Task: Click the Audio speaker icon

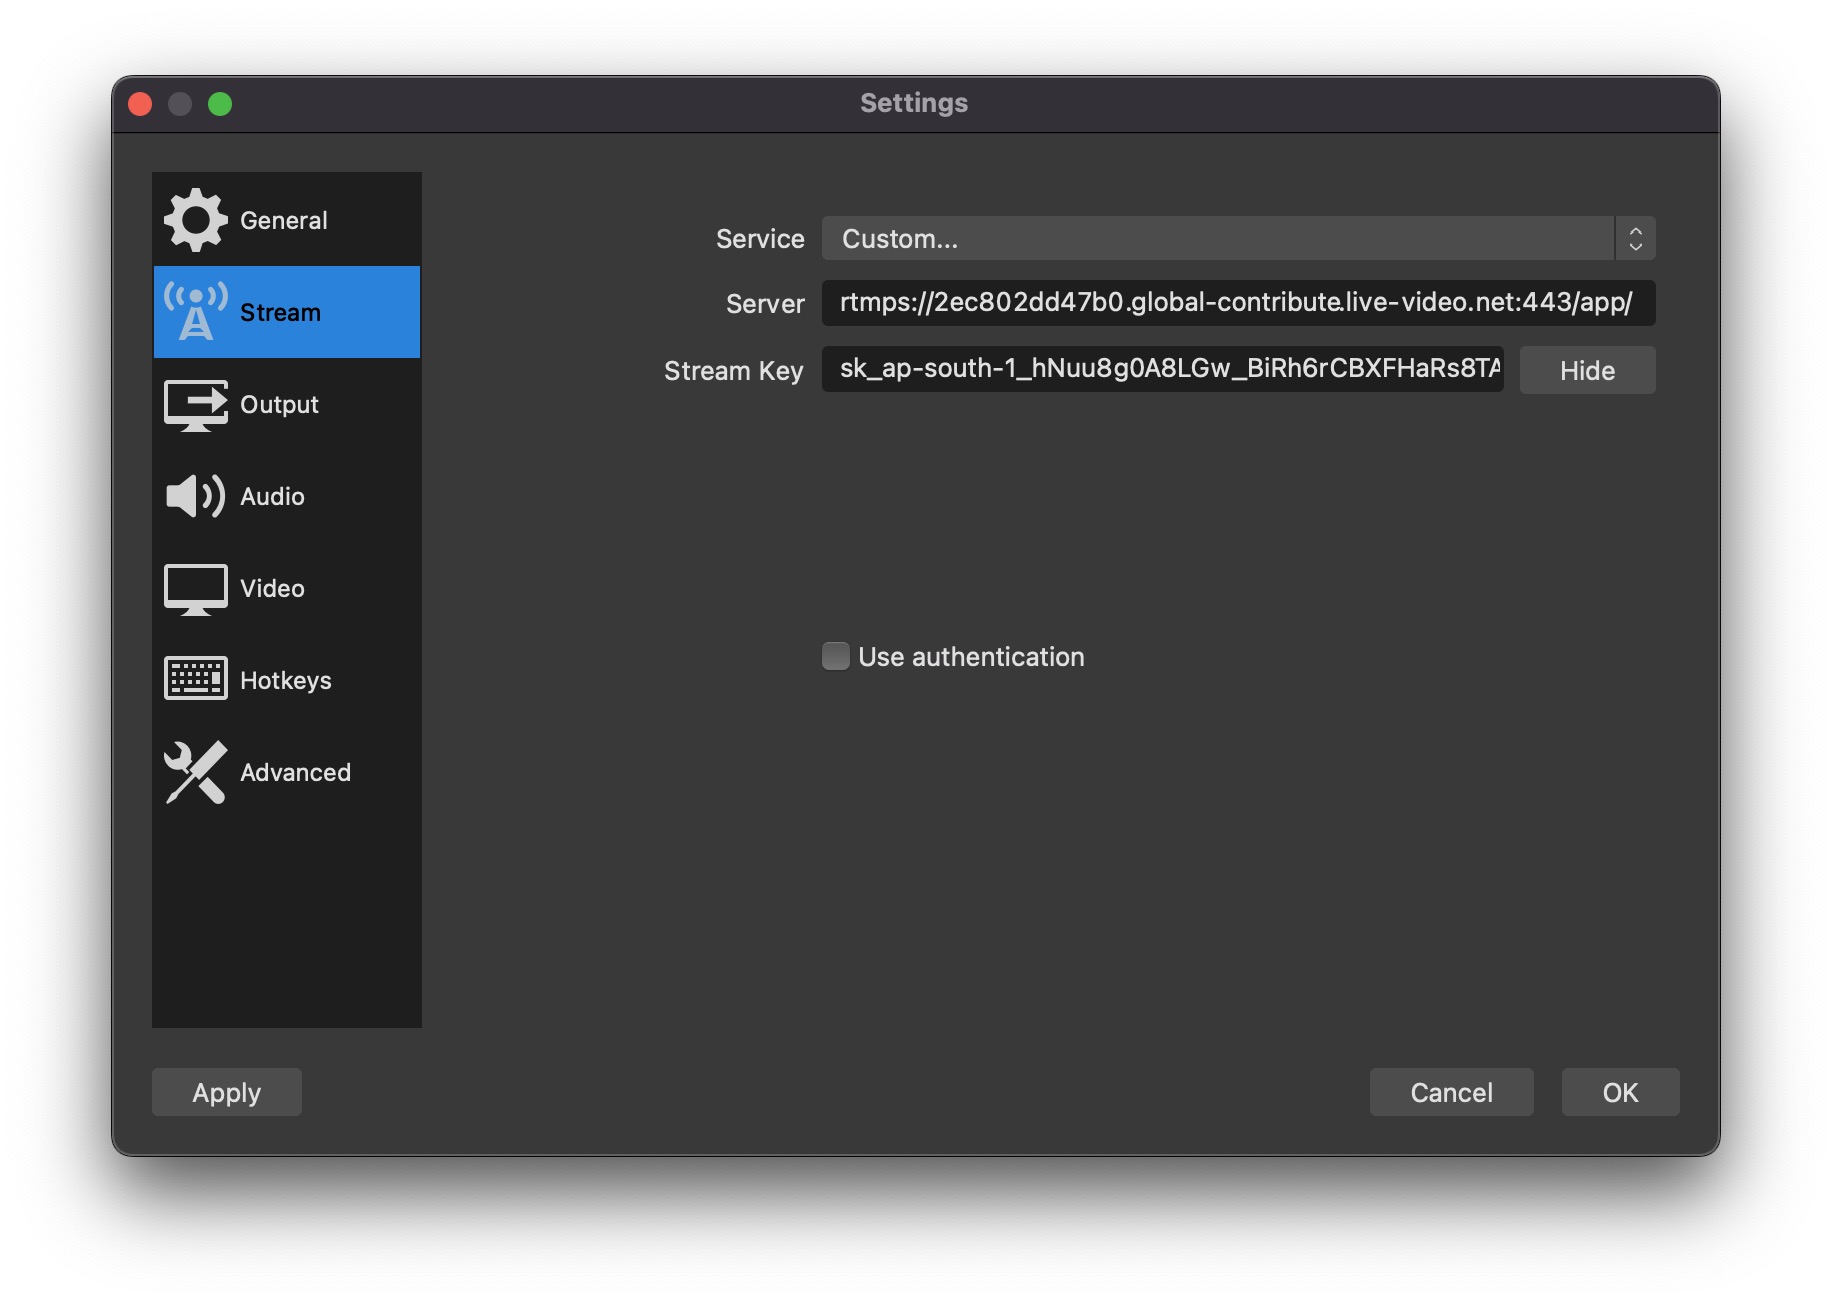Action: click(195, 496)
